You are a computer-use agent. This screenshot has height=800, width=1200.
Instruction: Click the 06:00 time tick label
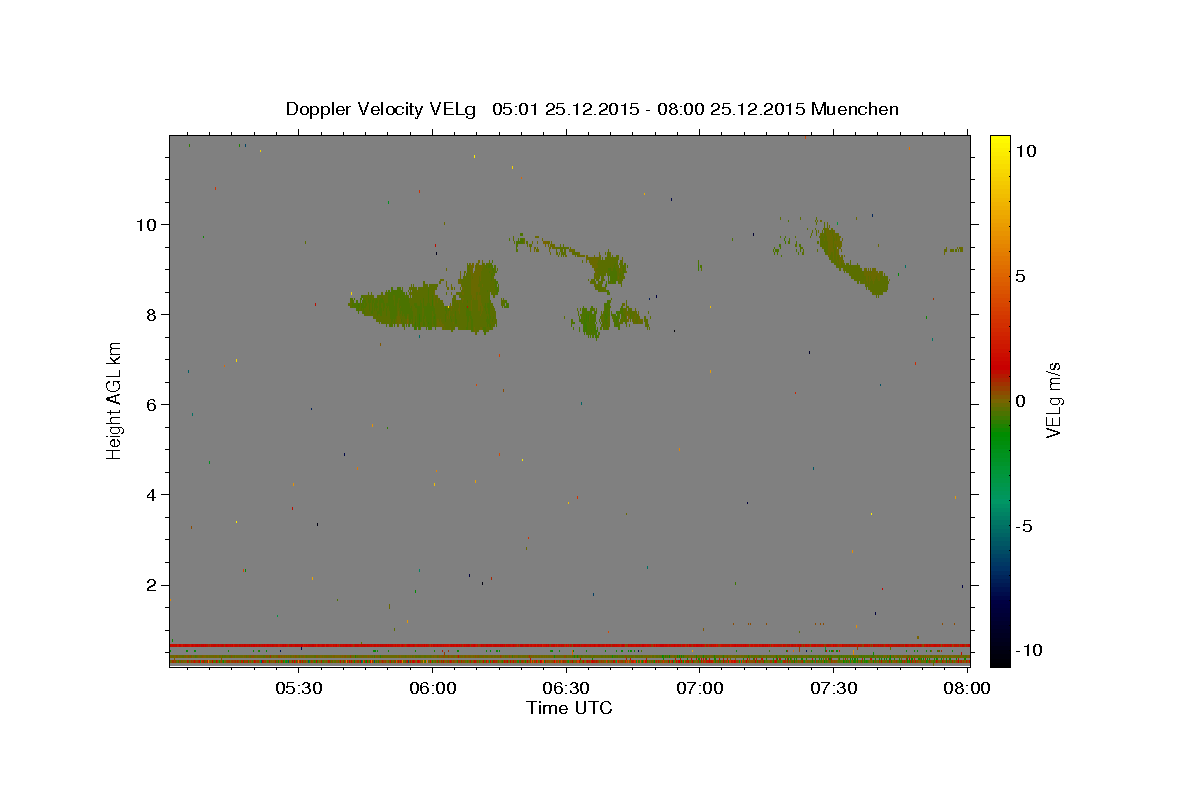[434, 688]
